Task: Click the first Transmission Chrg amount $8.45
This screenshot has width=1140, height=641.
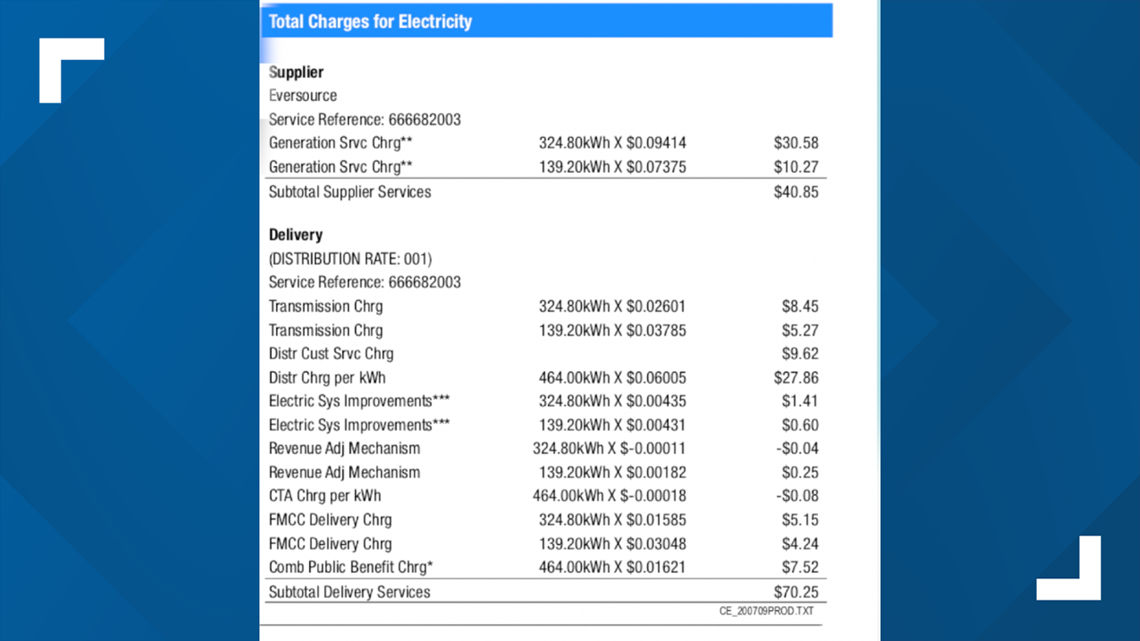Action: point(800,307)
